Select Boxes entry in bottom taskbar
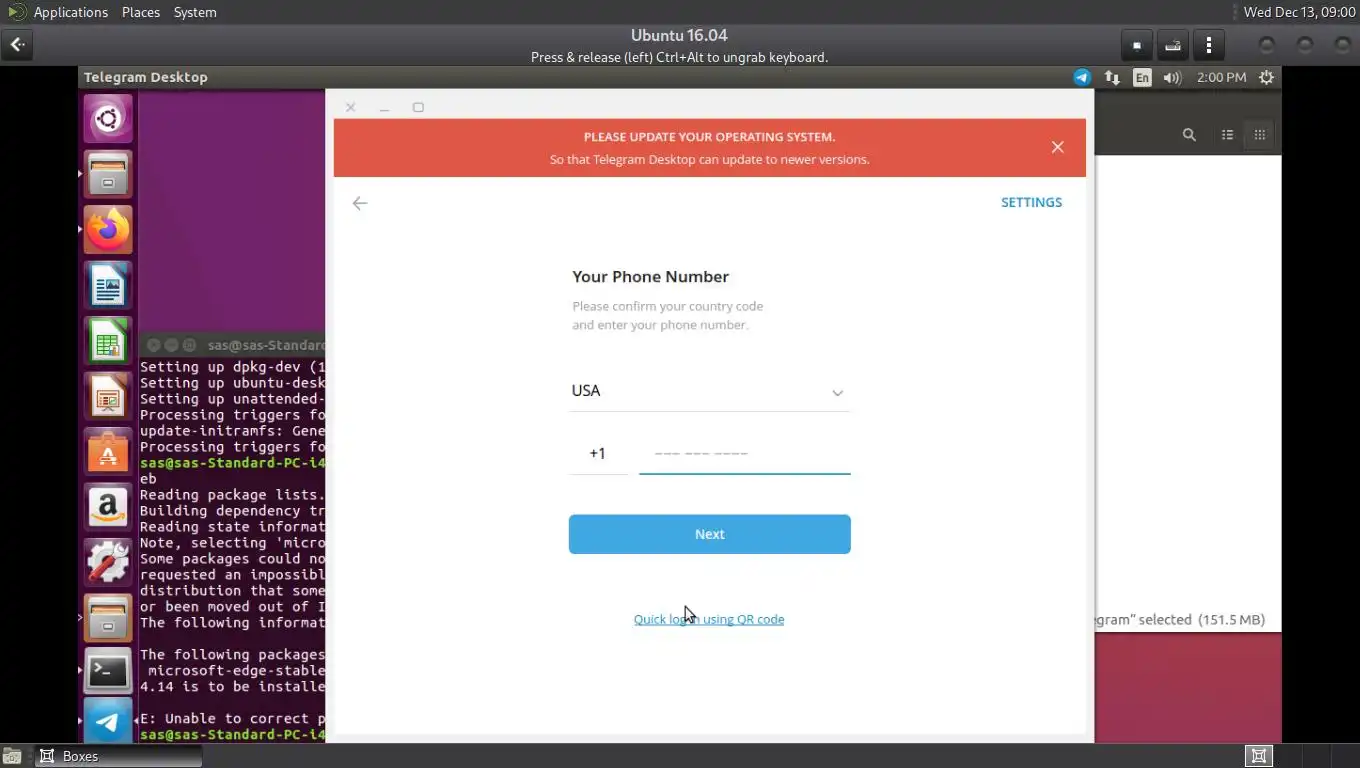1360x768 pixels. pos(118,756)
